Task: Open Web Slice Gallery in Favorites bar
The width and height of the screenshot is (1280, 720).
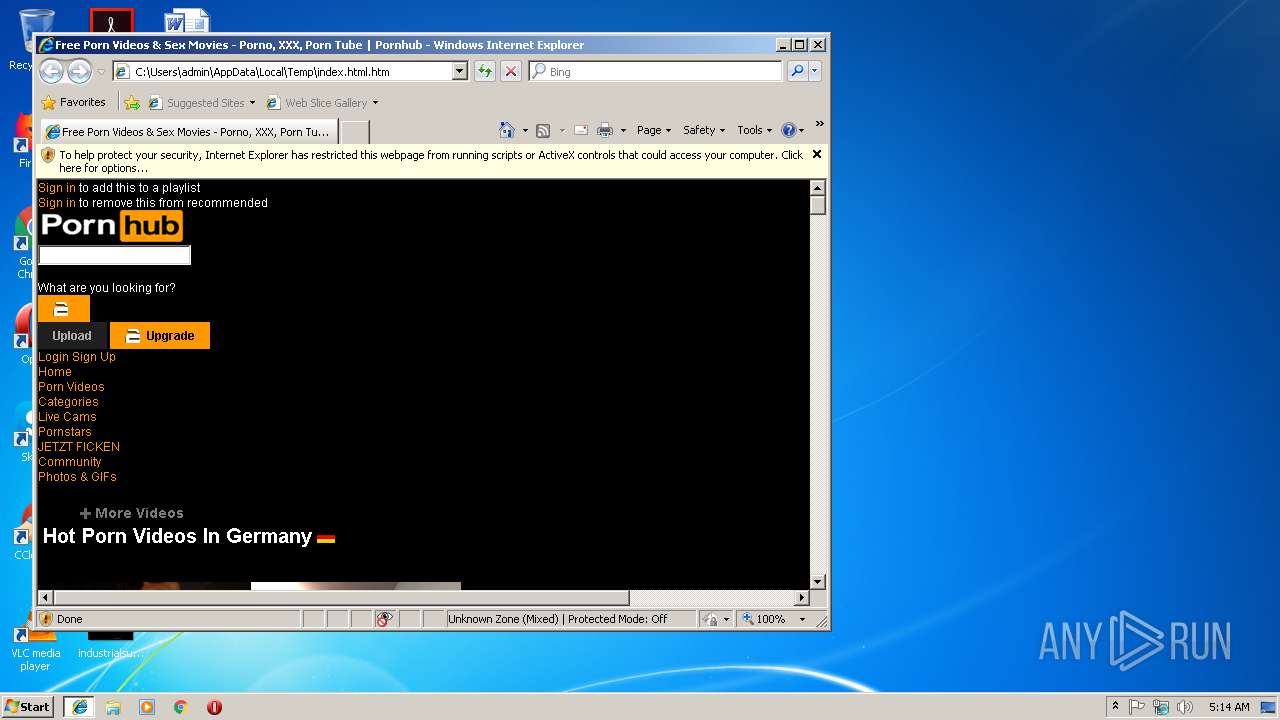Action: [322, 102]
